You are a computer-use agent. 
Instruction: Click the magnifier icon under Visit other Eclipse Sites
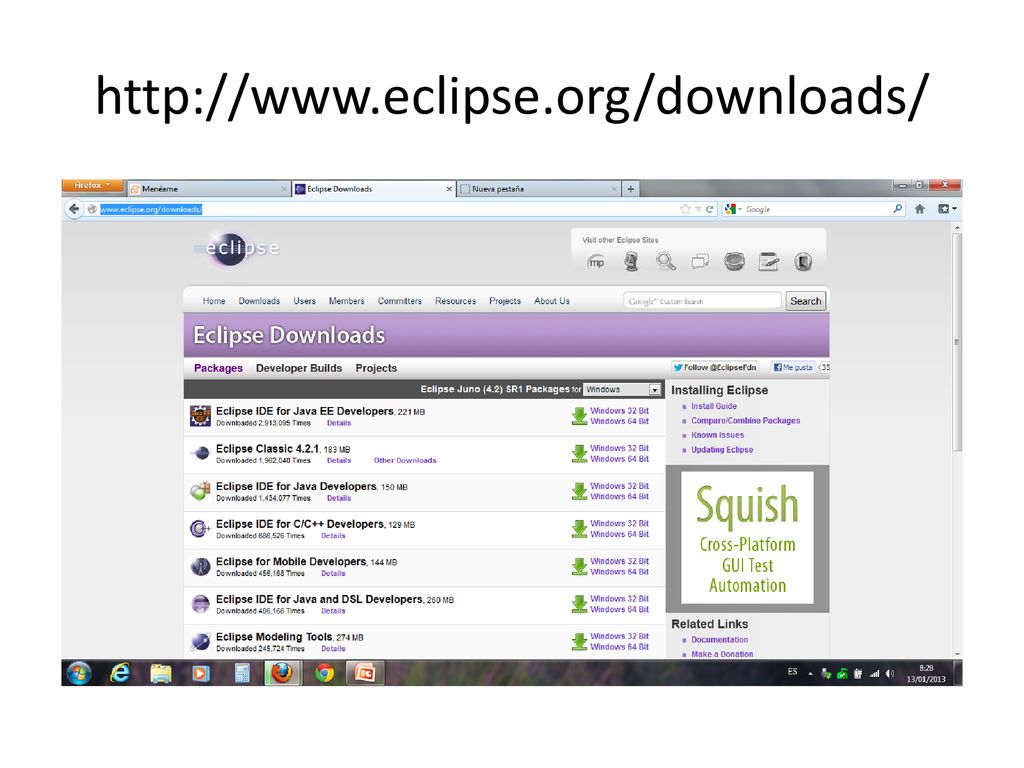click(x=665, y=262)
